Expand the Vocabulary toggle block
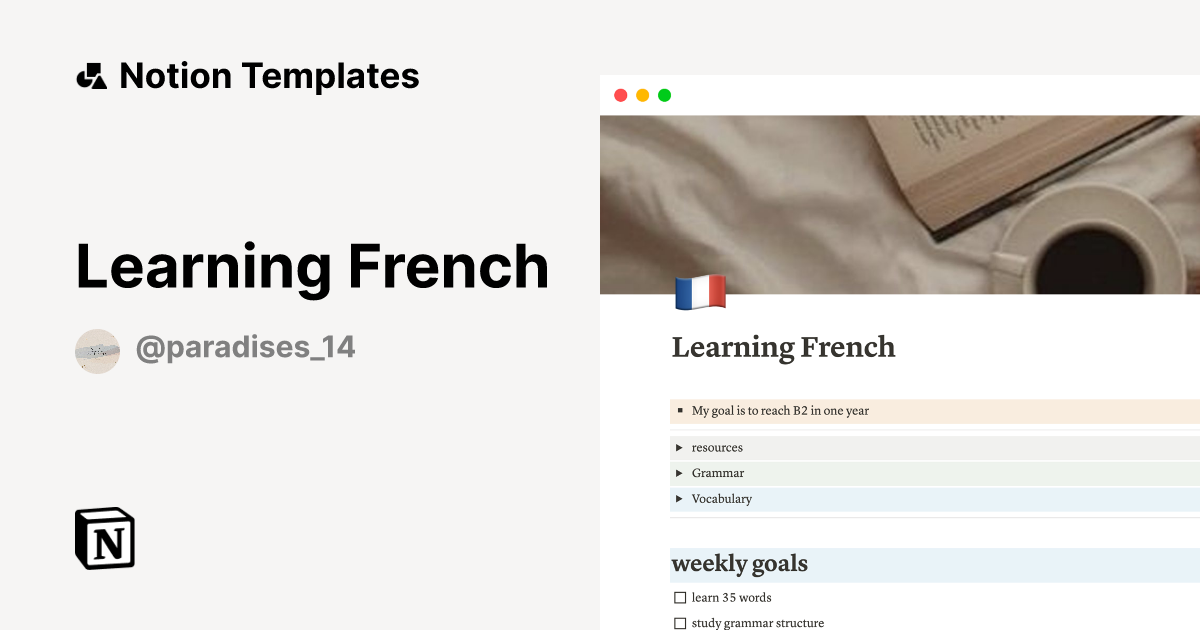Screen dimensions: 1200x630 pos(679,498)
